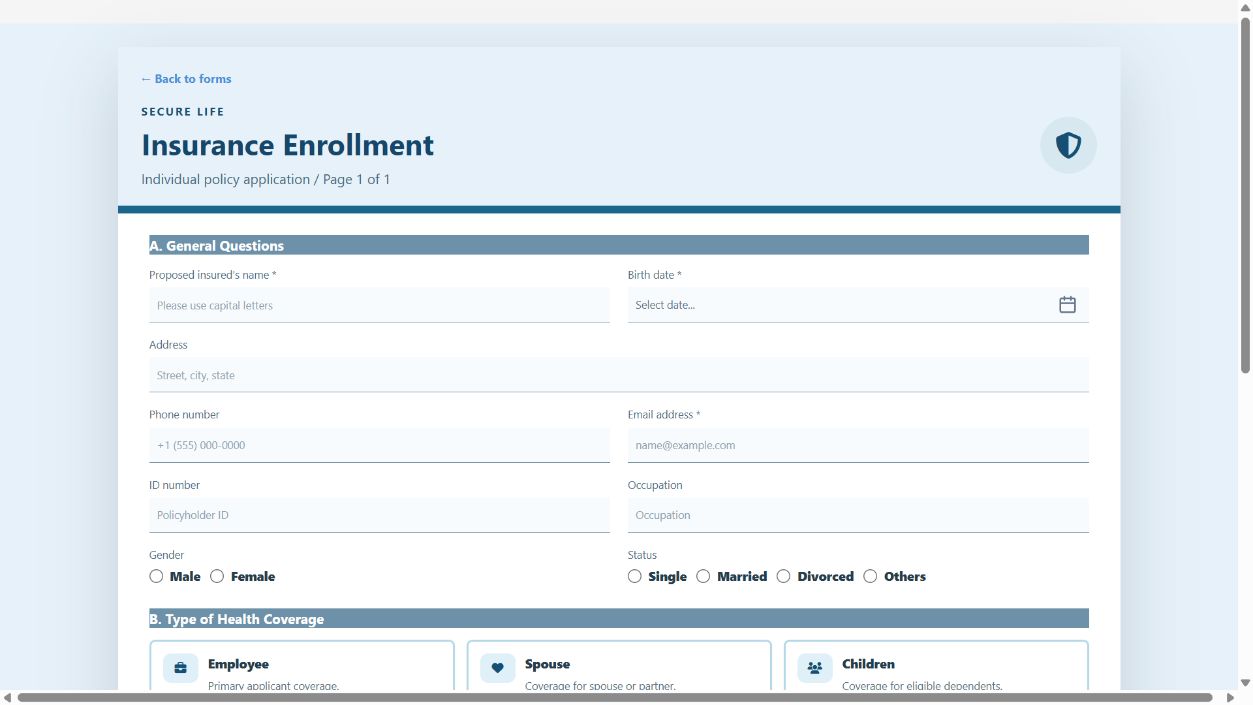Click the horizontal scrollbar thumb
This screenshot has height=705, width=1253.
(614, 697)
